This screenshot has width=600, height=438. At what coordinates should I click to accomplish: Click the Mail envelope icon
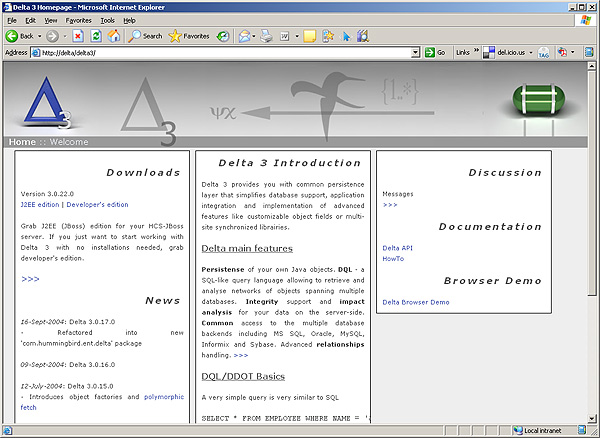(x=244, y=36)
